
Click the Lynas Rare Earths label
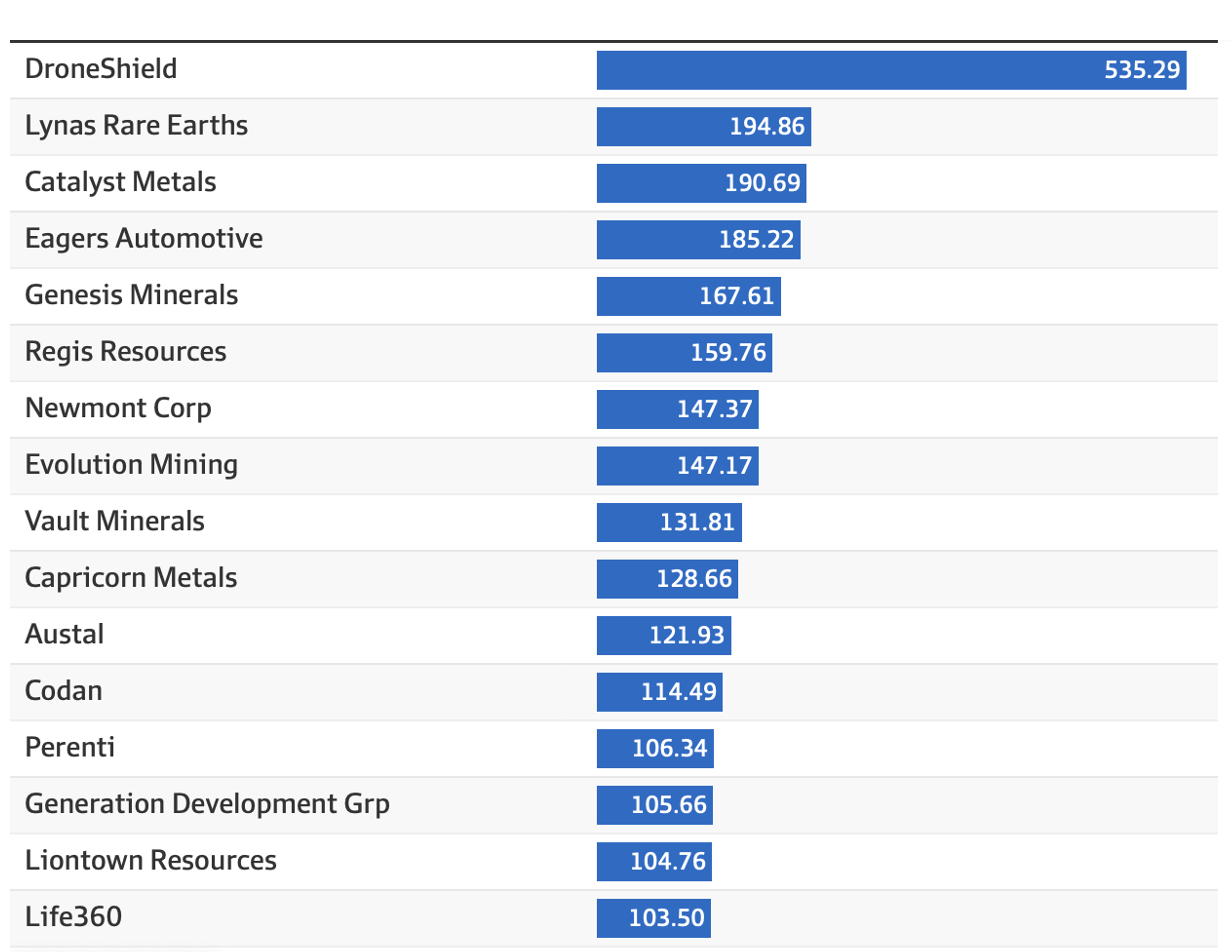pyautogui.click(x=136, y=126)
